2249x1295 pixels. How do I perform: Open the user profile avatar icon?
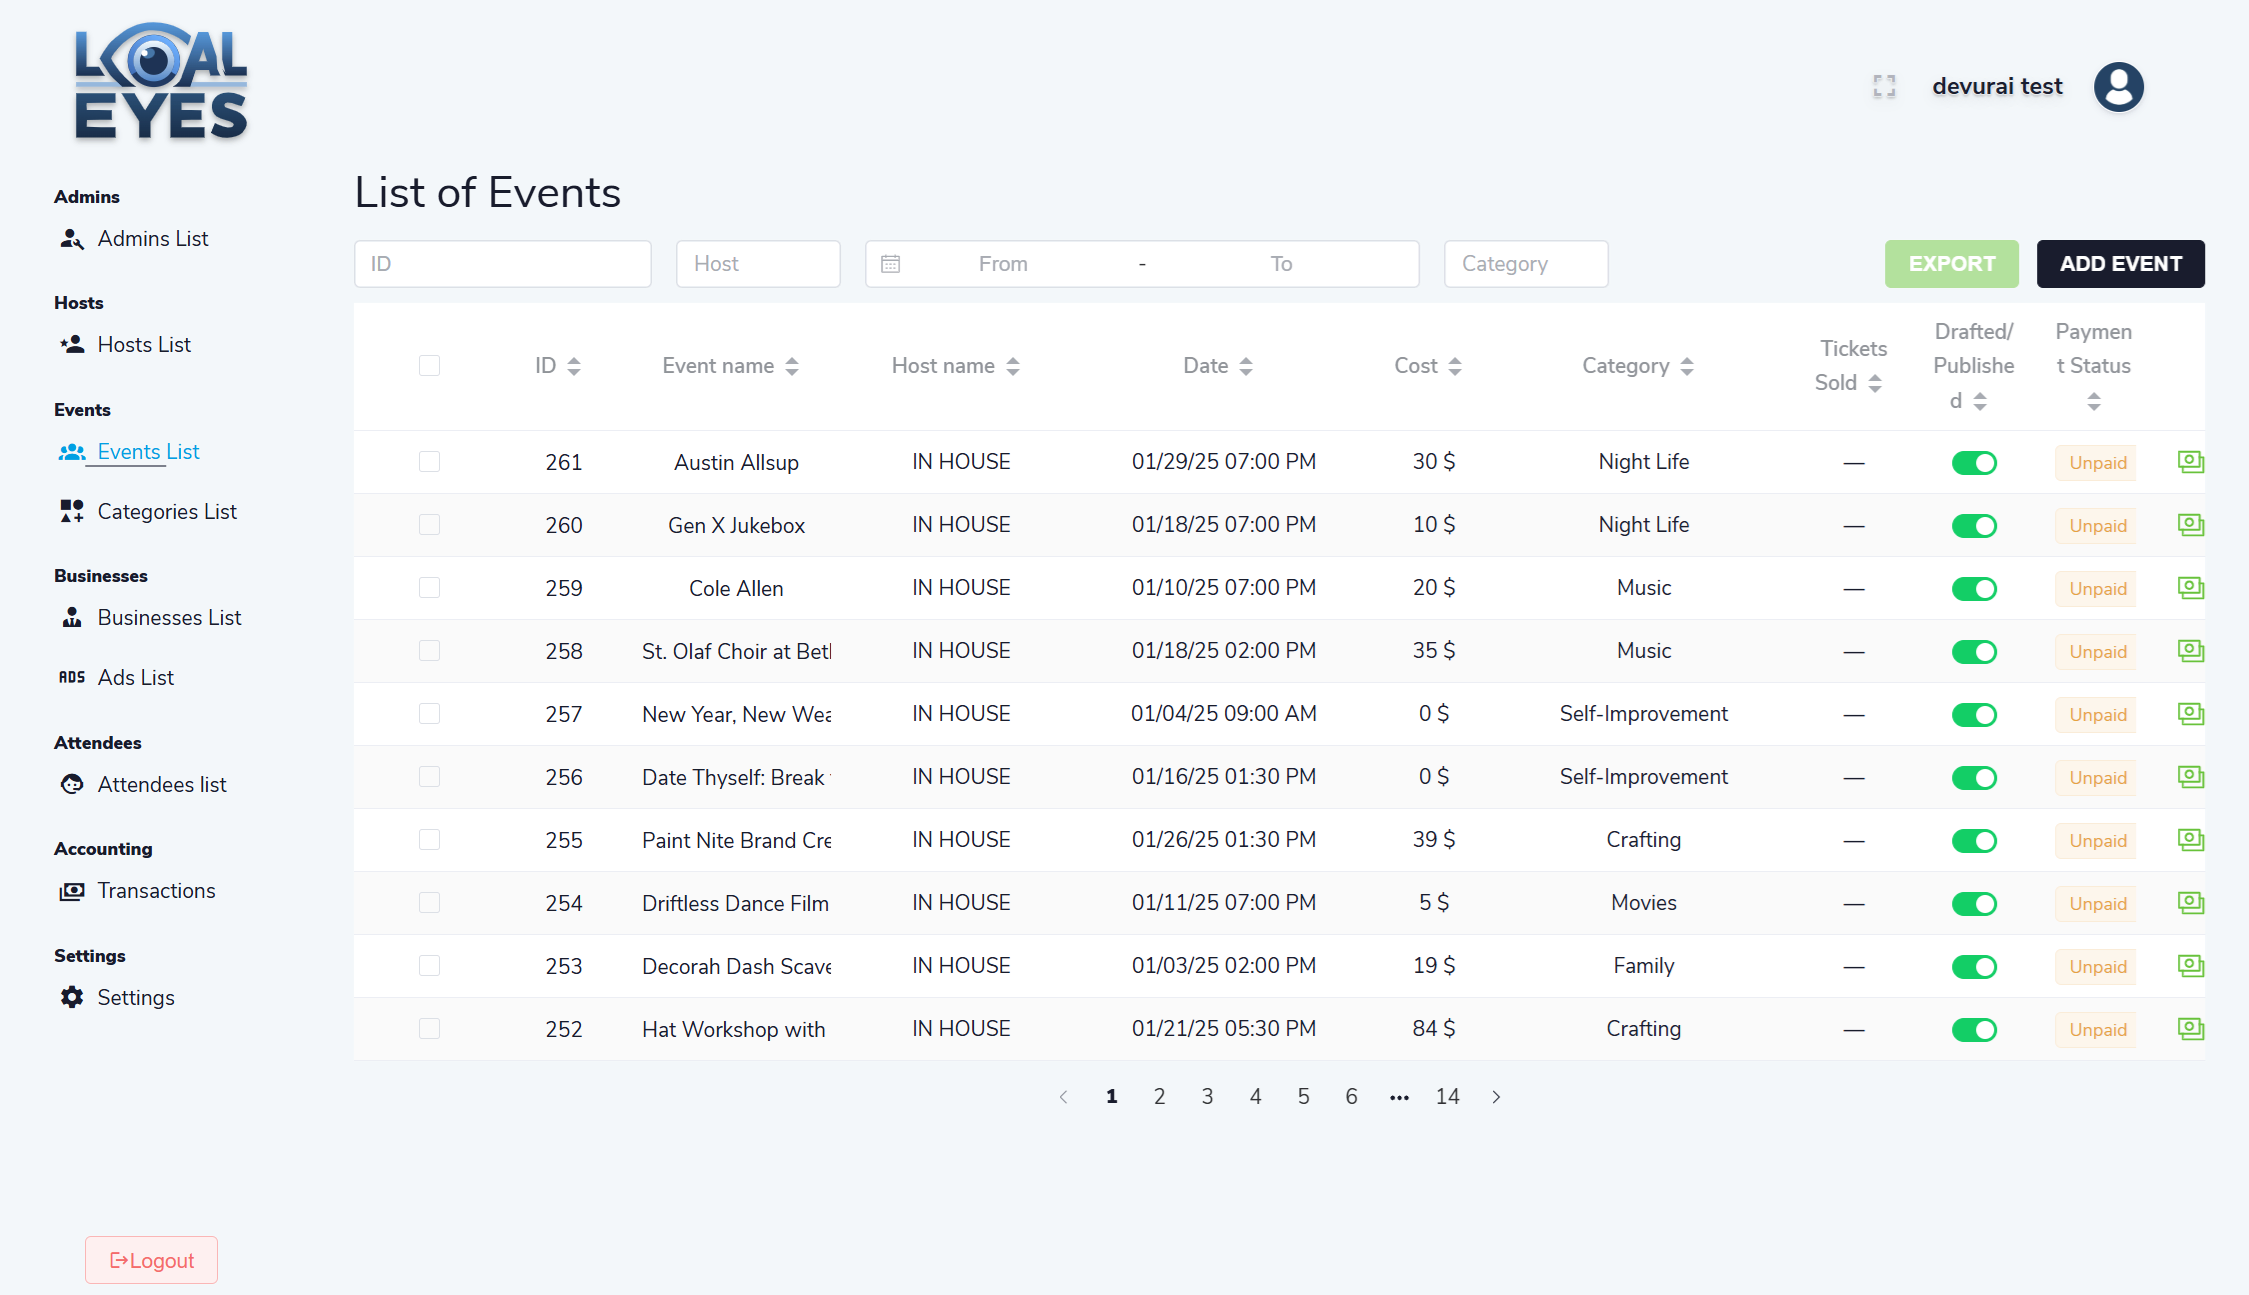2118,87
